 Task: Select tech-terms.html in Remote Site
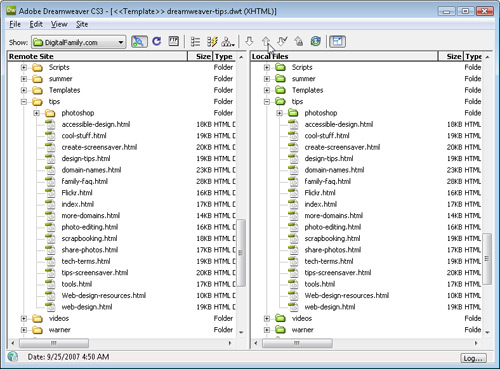point(86,261)
